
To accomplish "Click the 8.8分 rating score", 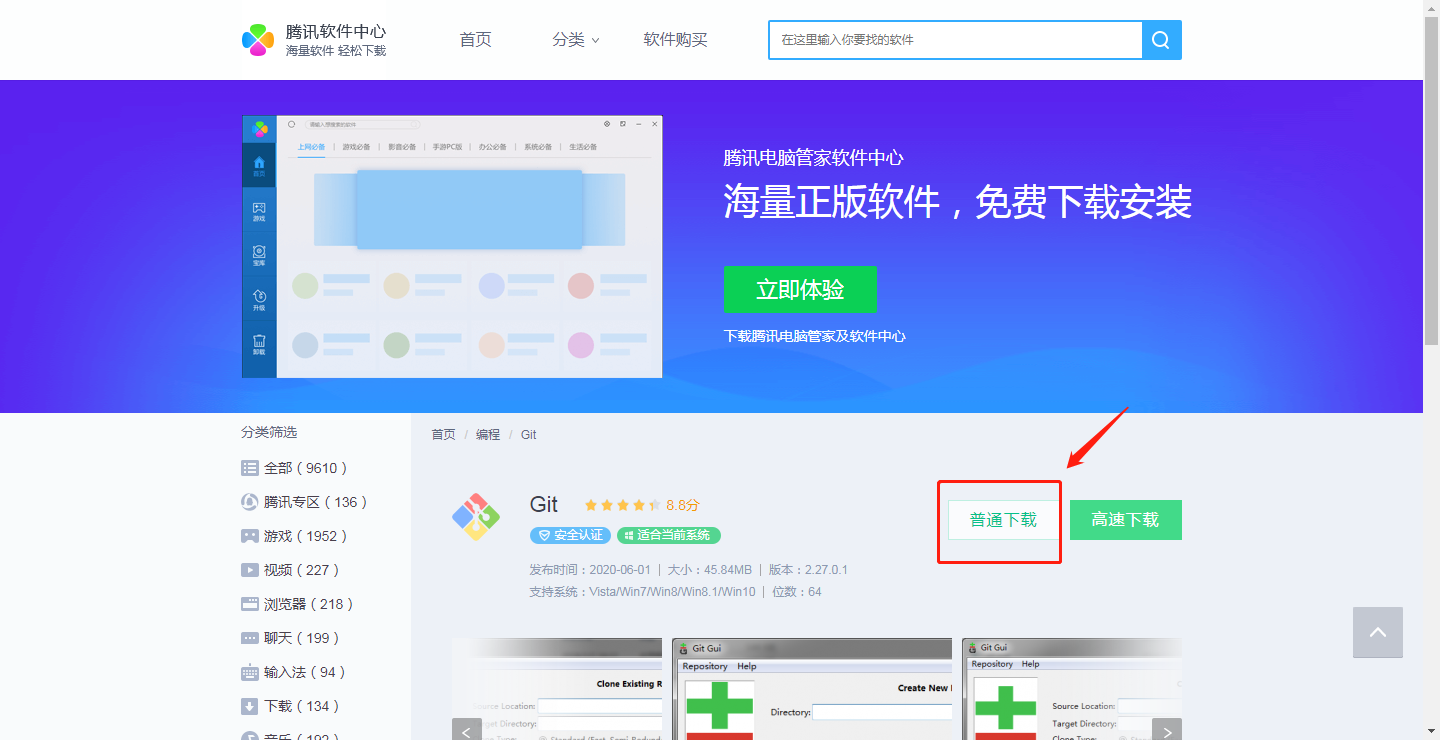I will pos(683,505).
